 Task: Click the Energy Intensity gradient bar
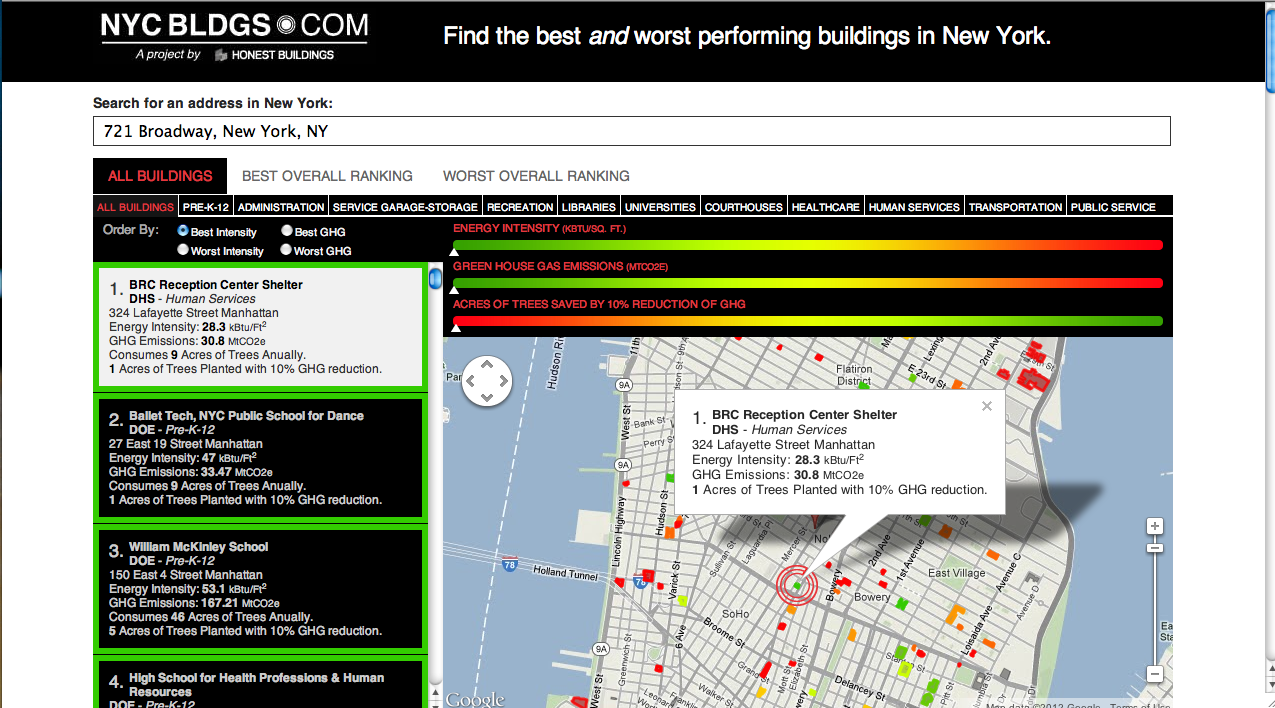pos(807,245)
